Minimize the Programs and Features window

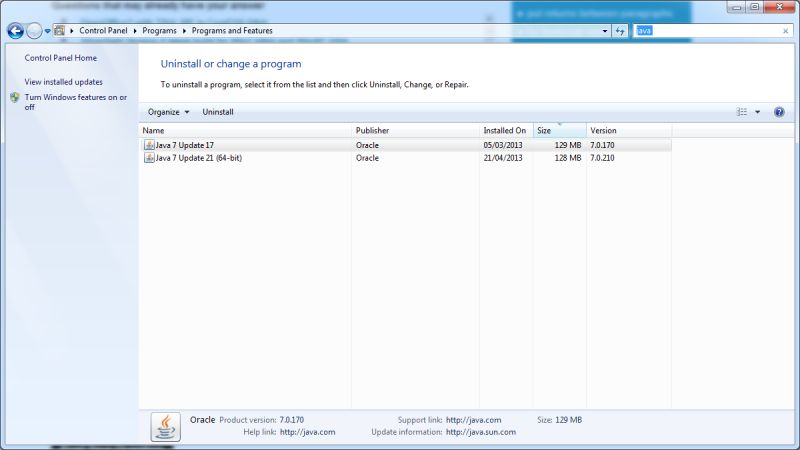(x=736, y=7)
